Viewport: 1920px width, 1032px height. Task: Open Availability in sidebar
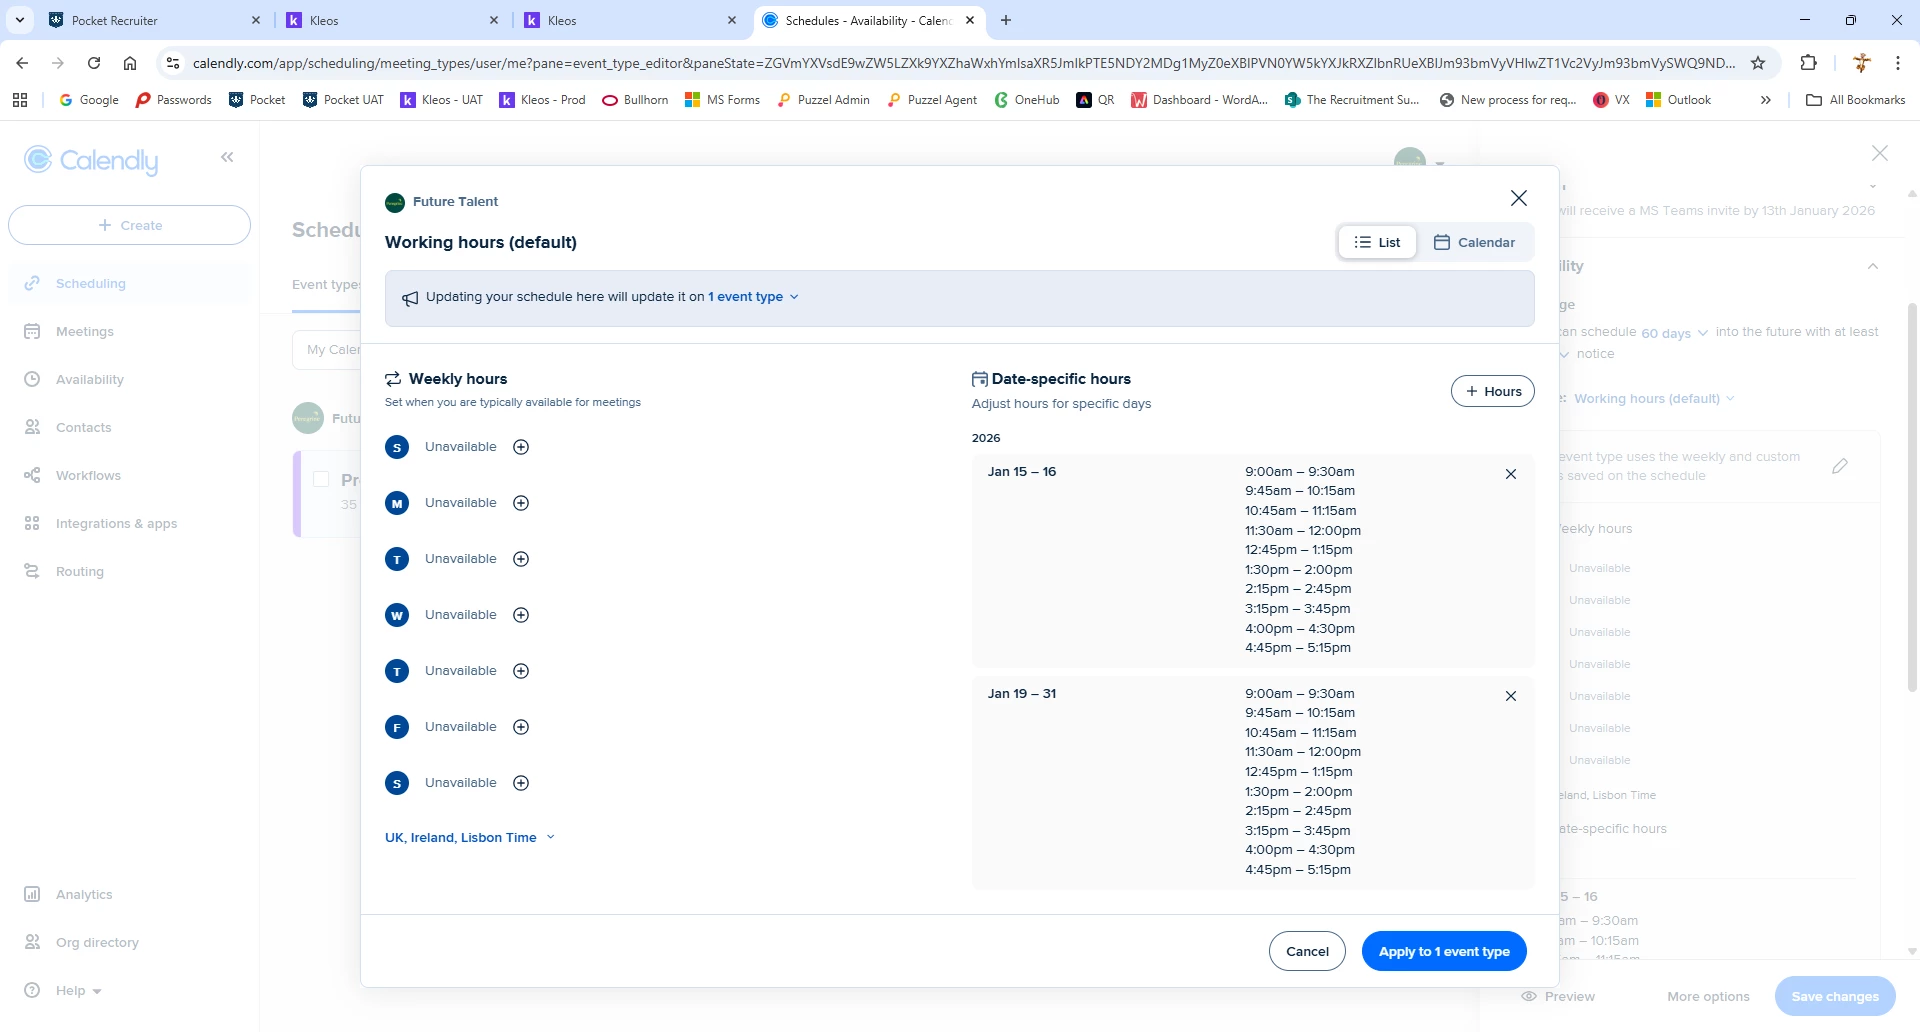click(x=130, y=379)
